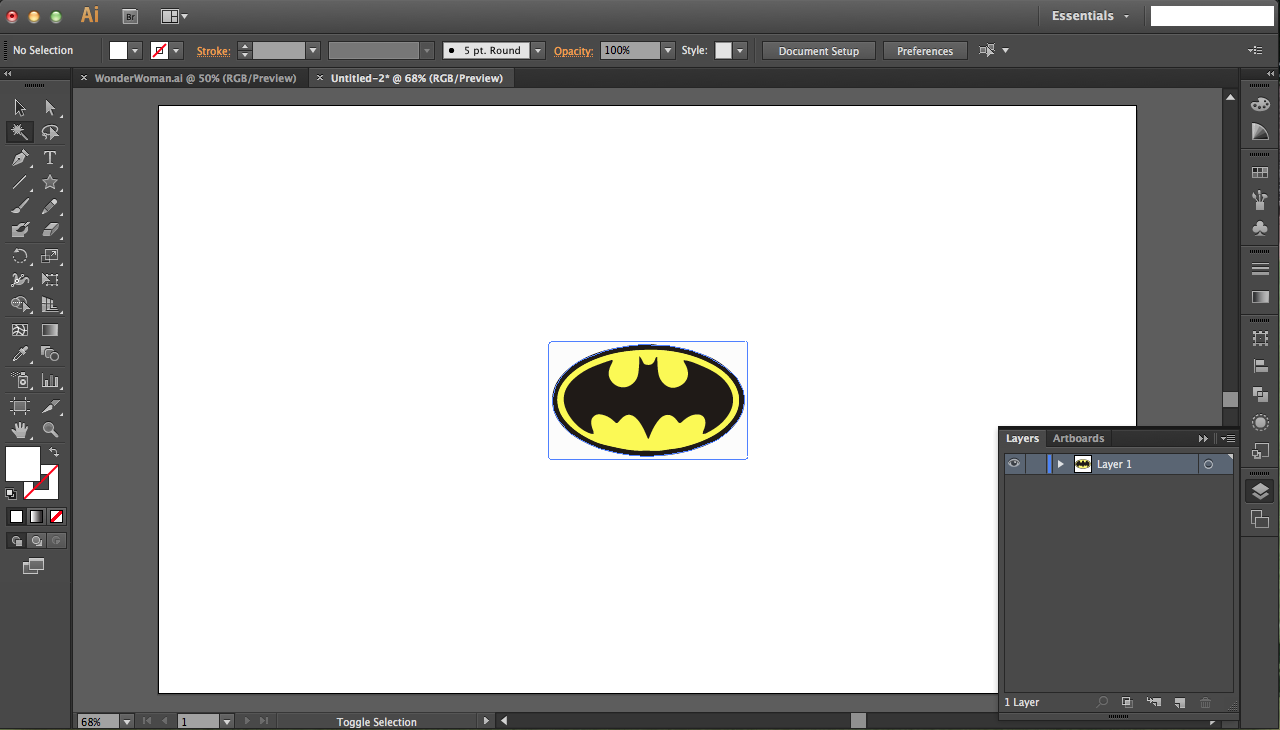Select the Selection tool (black arrow)
Screen dimensions: 1280x730
tap(20, 108)
